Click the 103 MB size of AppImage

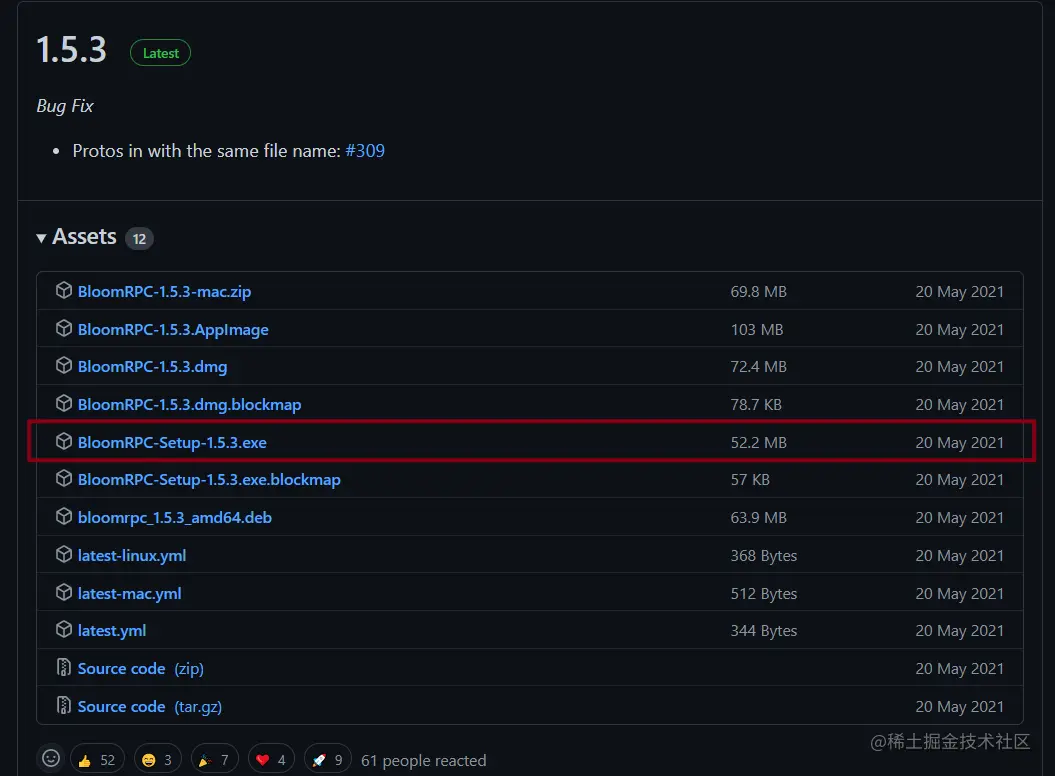click(x=756, y=330)
